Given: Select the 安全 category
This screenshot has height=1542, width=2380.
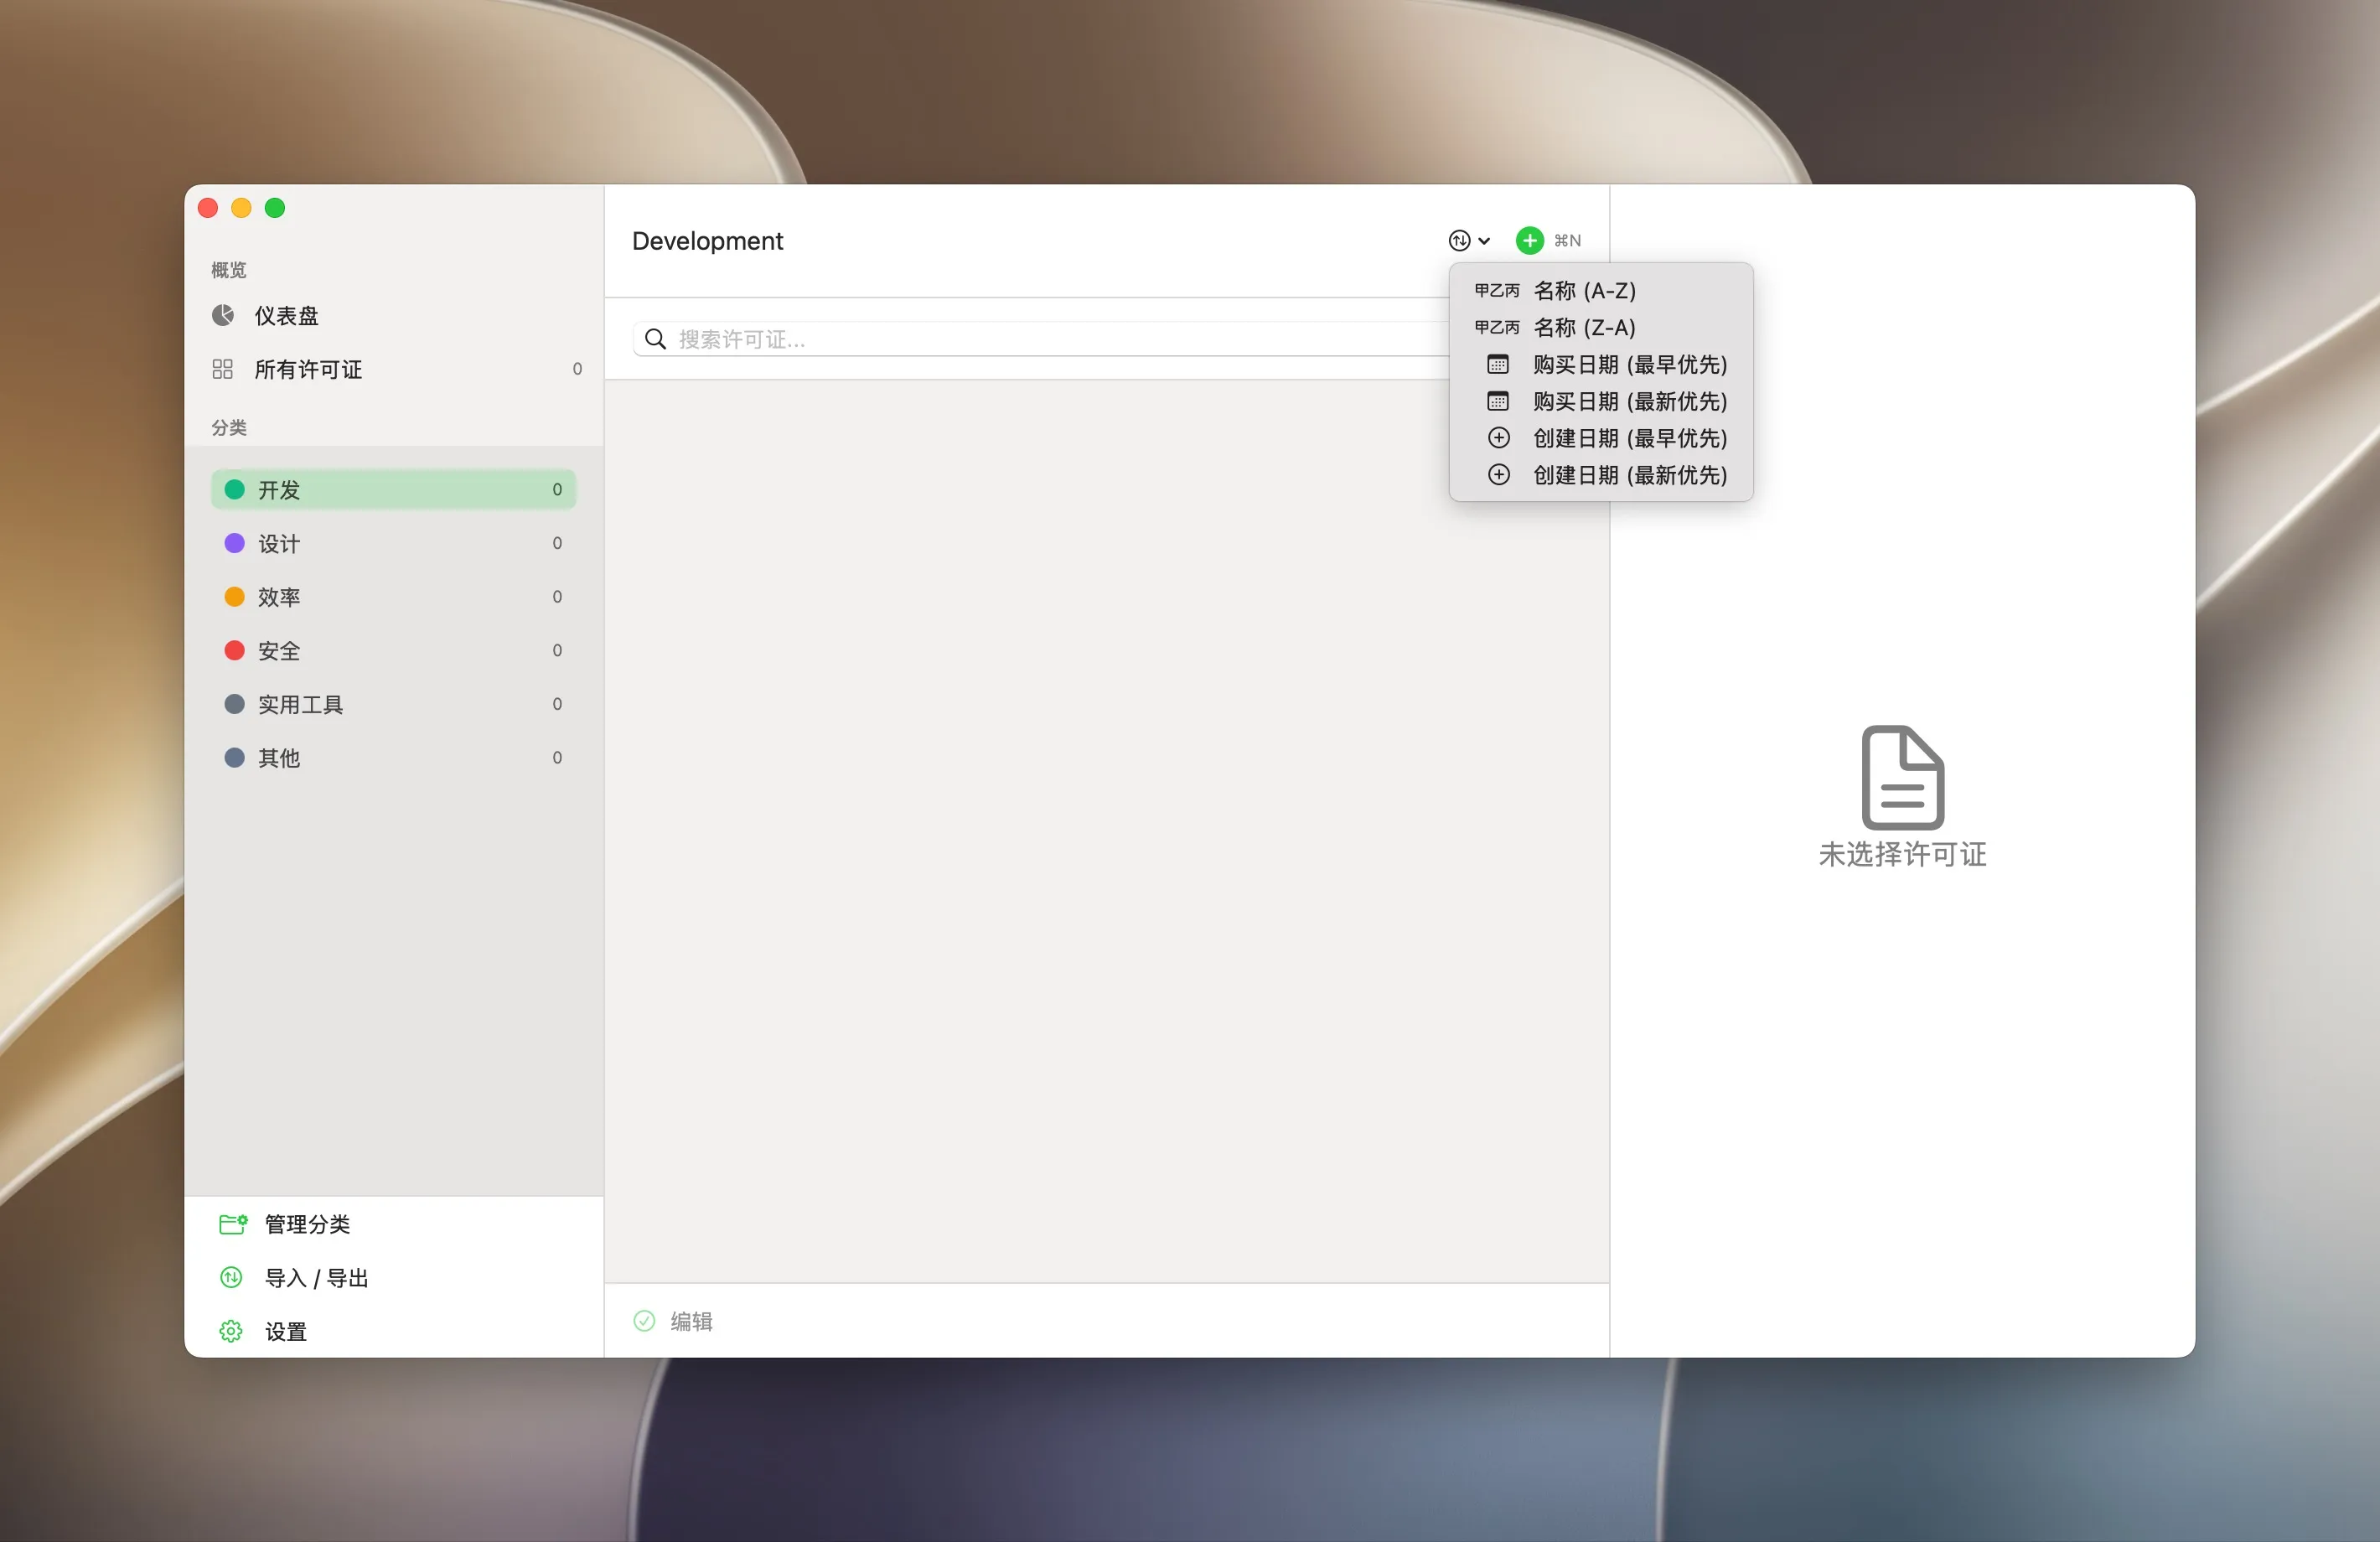Looking at the screenshot, I should click(x=393, y=650).
